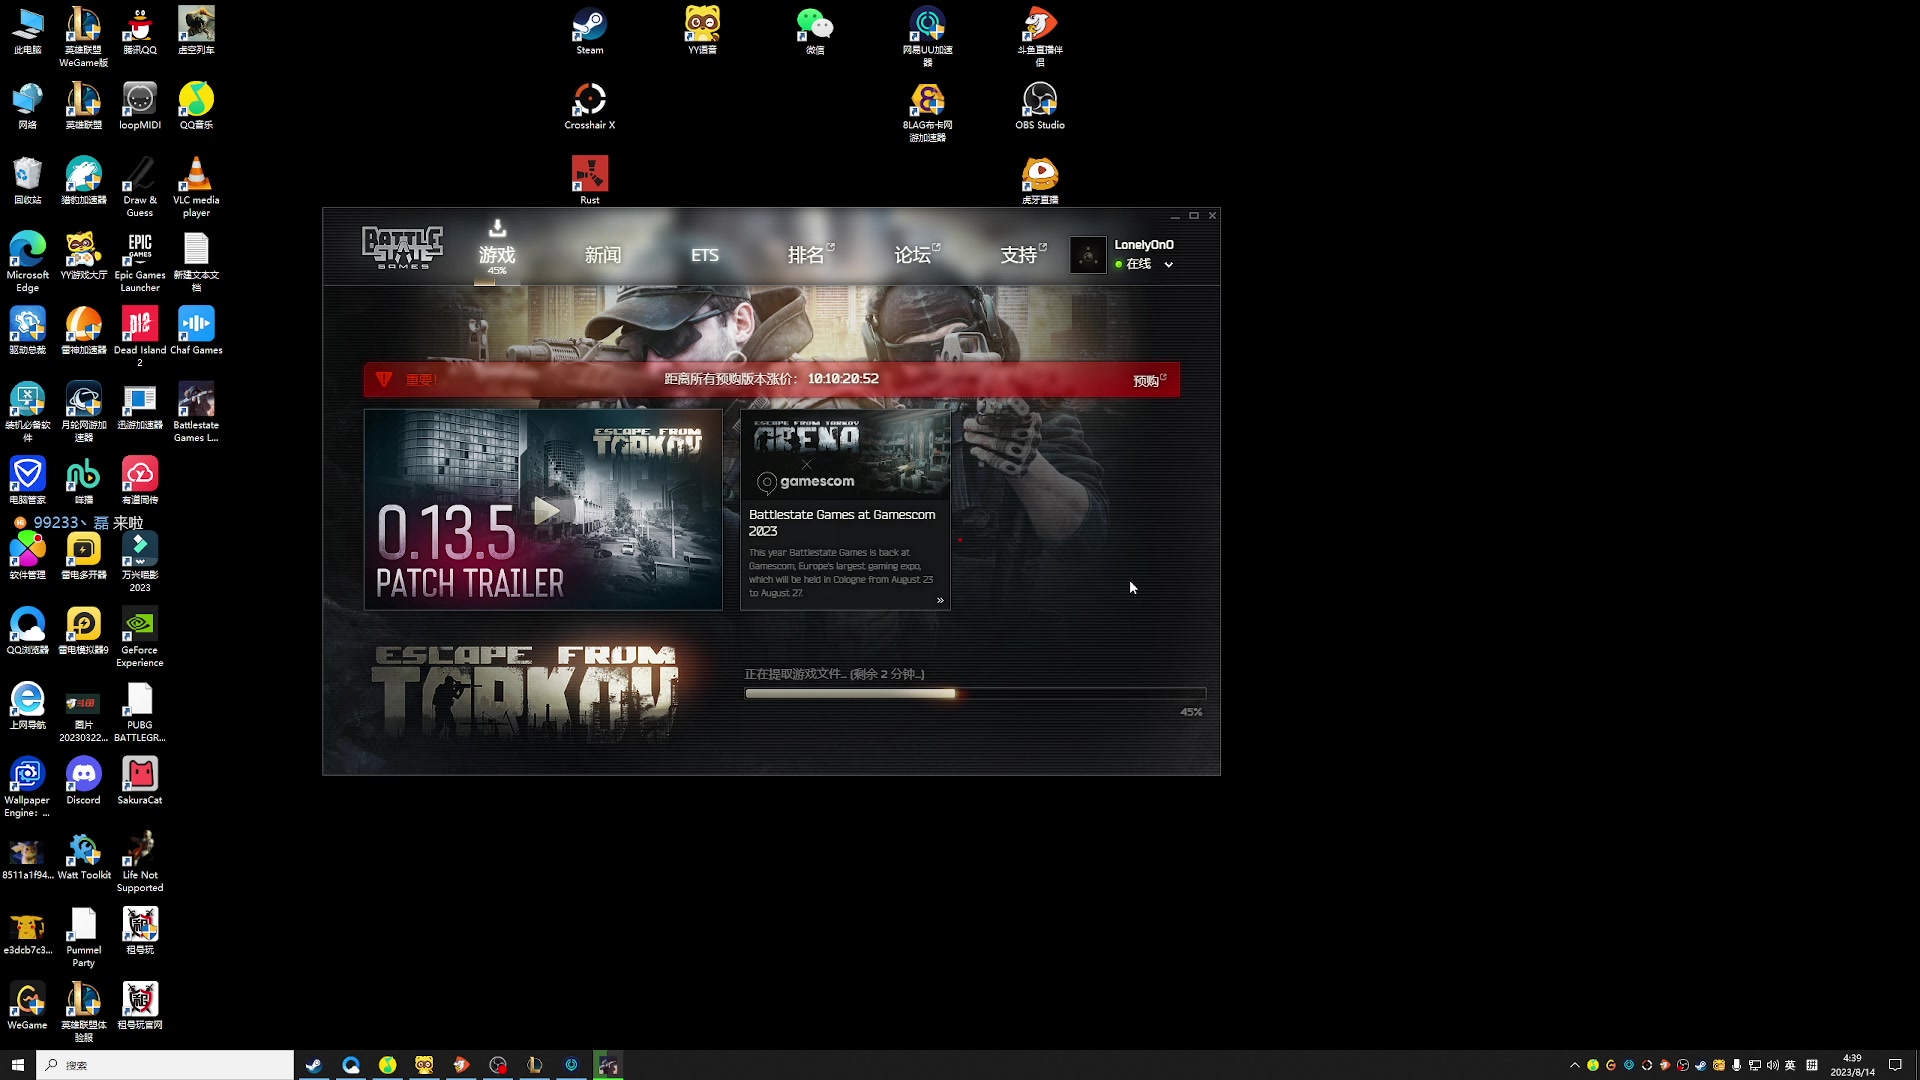Select the YY语音 desktop icon
The height and width of the screenshot is (1080, 1920).
click(702, 31)
